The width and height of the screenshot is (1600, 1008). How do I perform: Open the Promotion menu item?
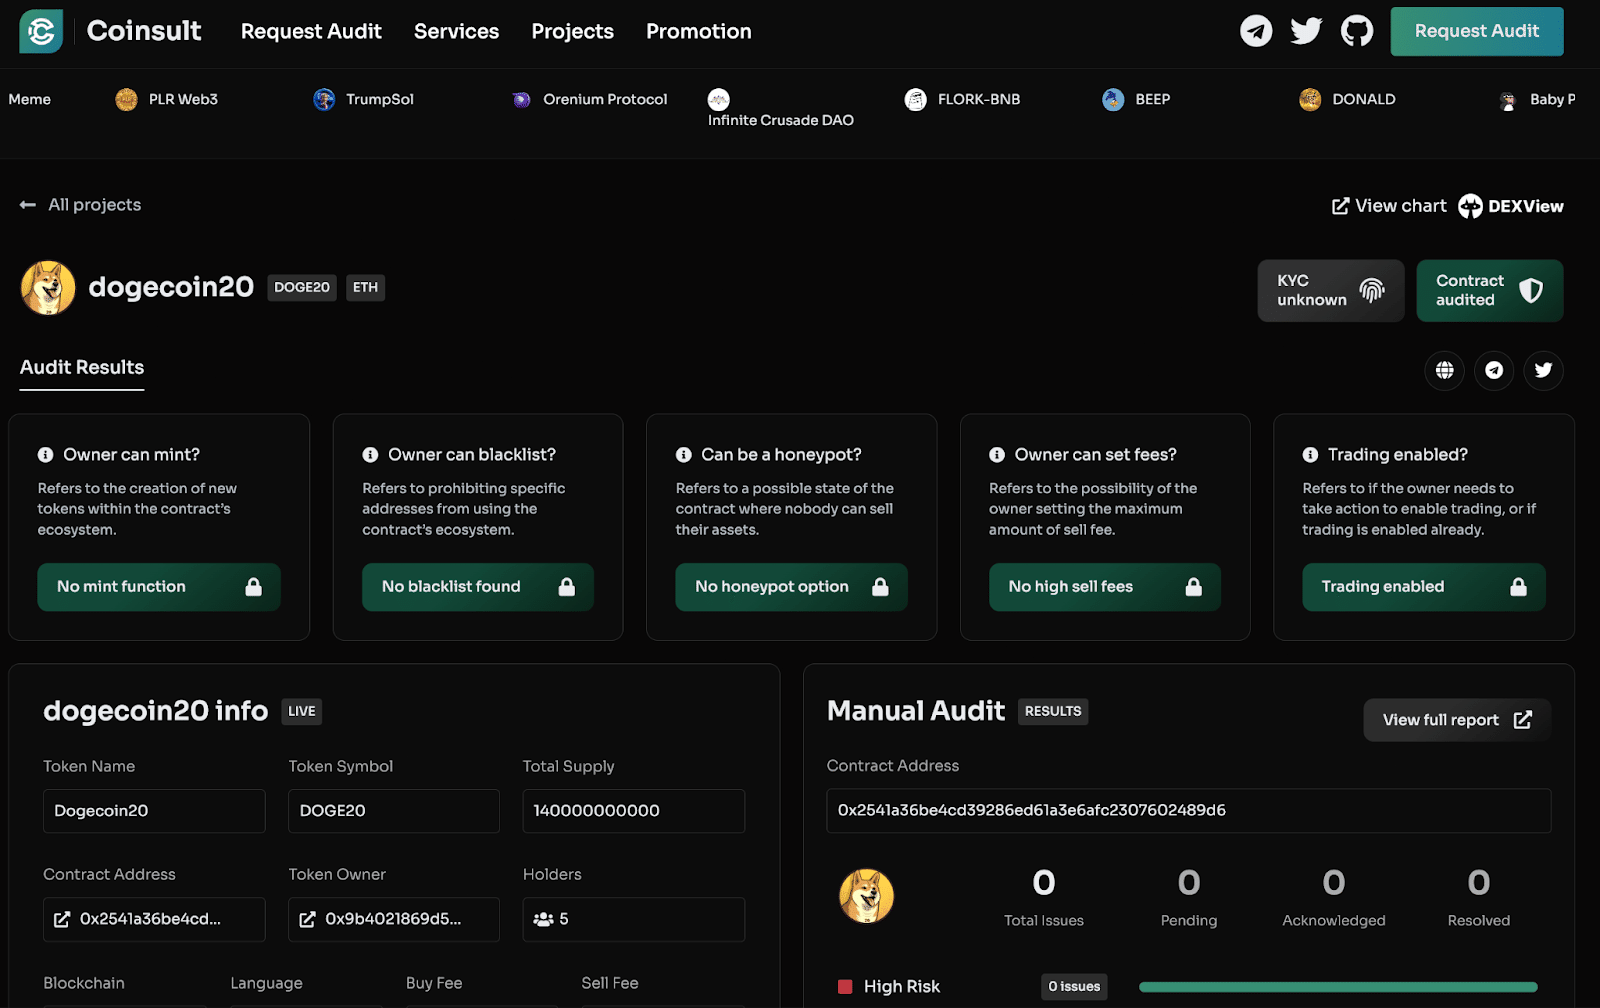pos(699,31)
